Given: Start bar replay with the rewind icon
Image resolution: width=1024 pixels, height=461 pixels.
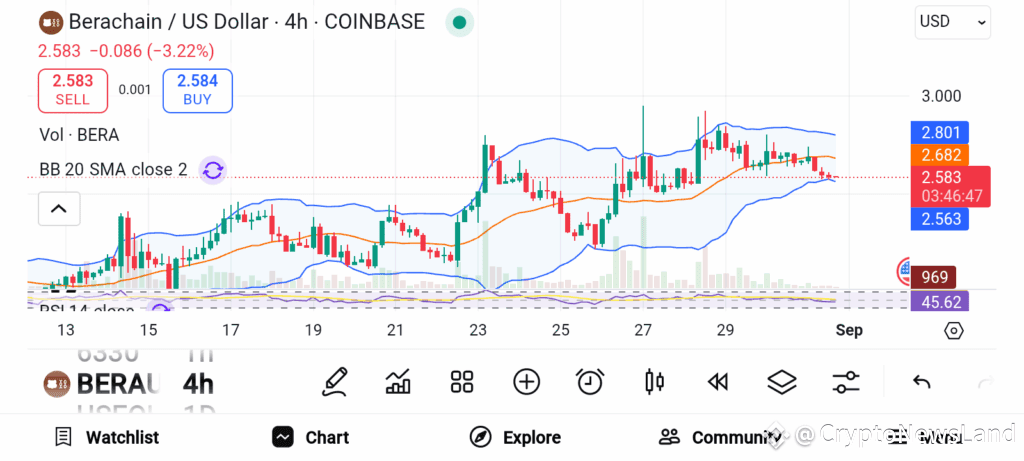Looking at the screenshot, I should pos(718,382).
